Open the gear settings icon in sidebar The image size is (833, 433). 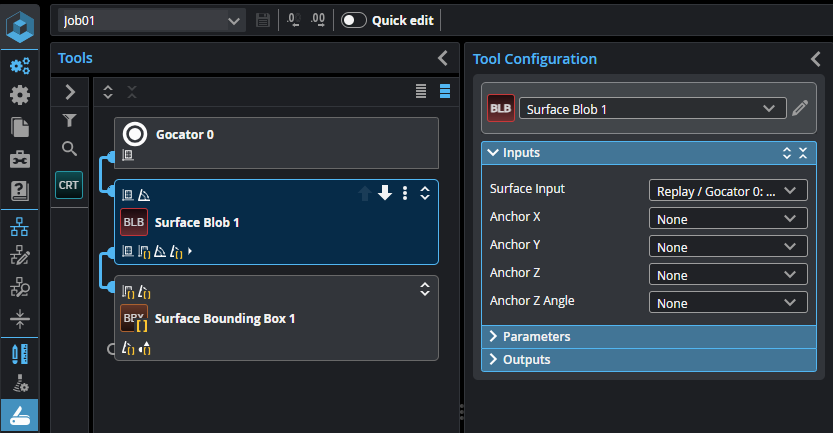19,96
